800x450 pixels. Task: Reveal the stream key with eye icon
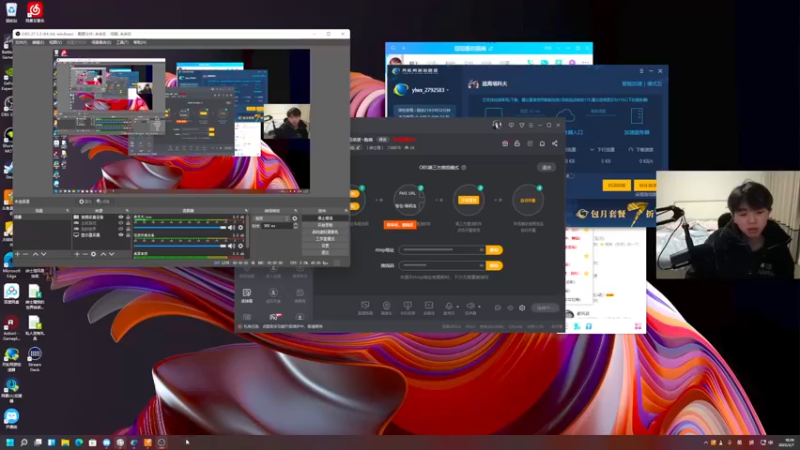[x=481, y=265]
